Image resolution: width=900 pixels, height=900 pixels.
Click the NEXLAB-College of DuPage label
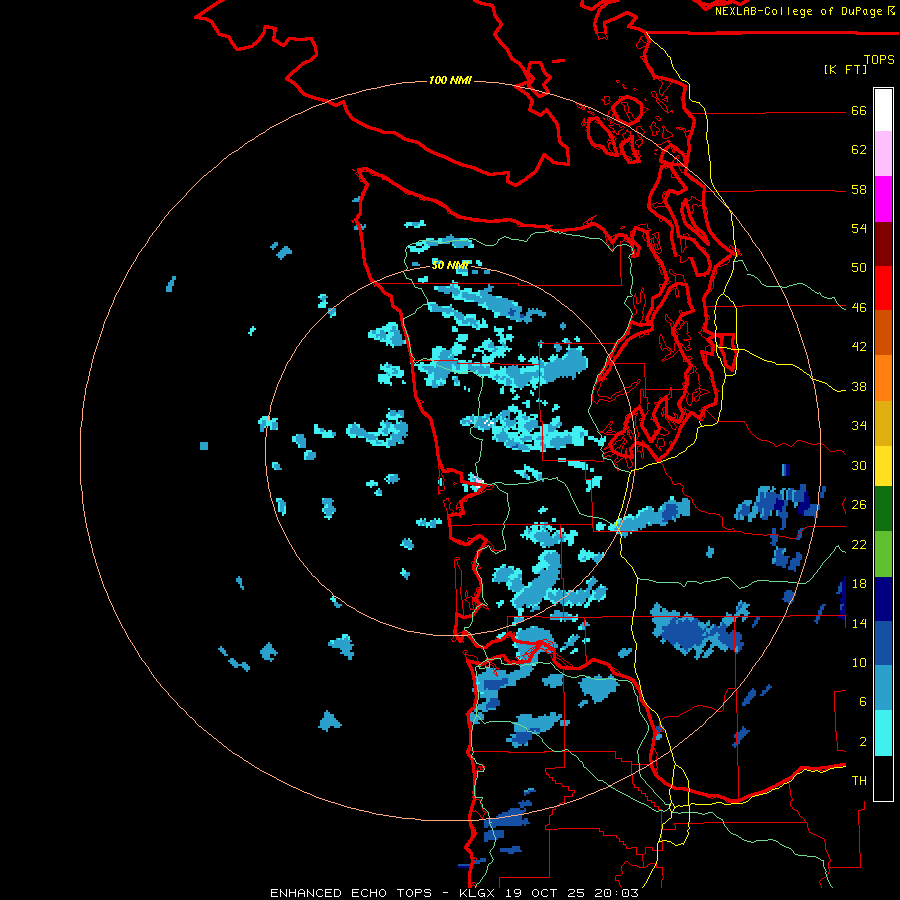pyautogui.click(x=800, y=11)
